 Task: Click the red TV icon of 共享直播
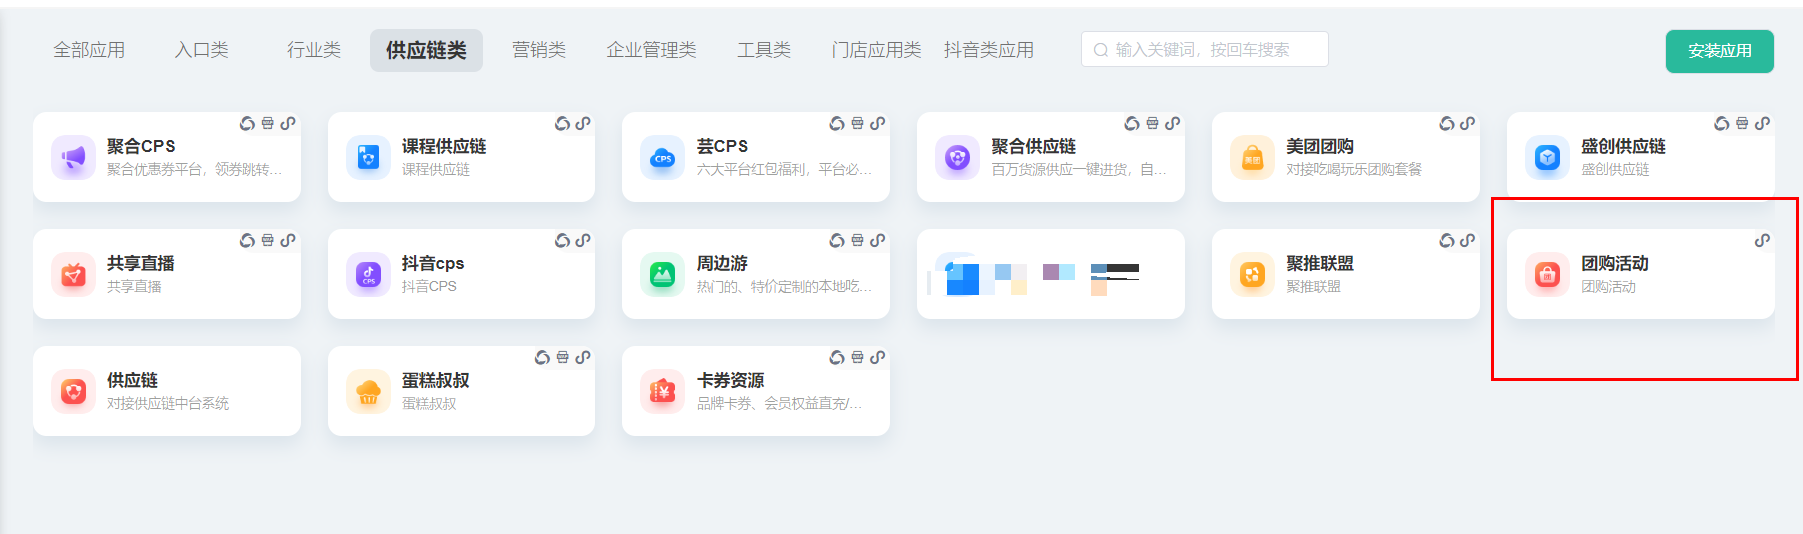(73, 275)
